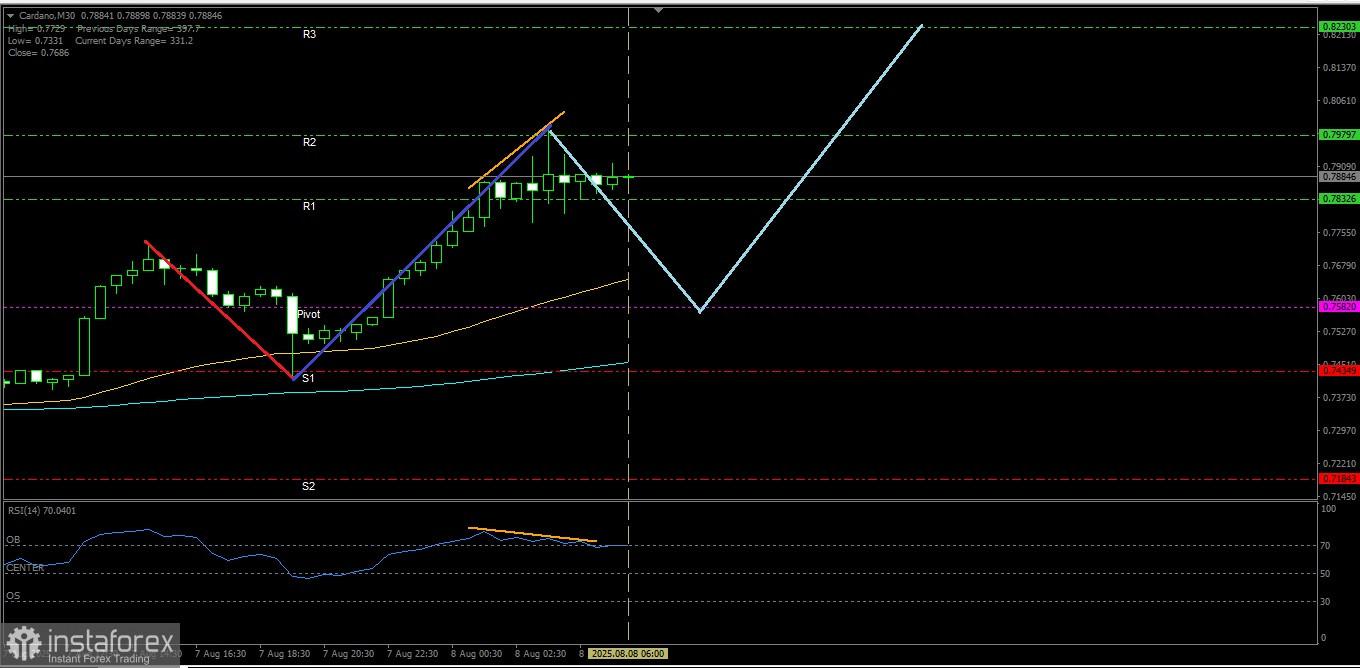This screenshot has height=668, width=1360.
Task: Click the 0.76790 value on price scale
Action: coord(1339,266)
